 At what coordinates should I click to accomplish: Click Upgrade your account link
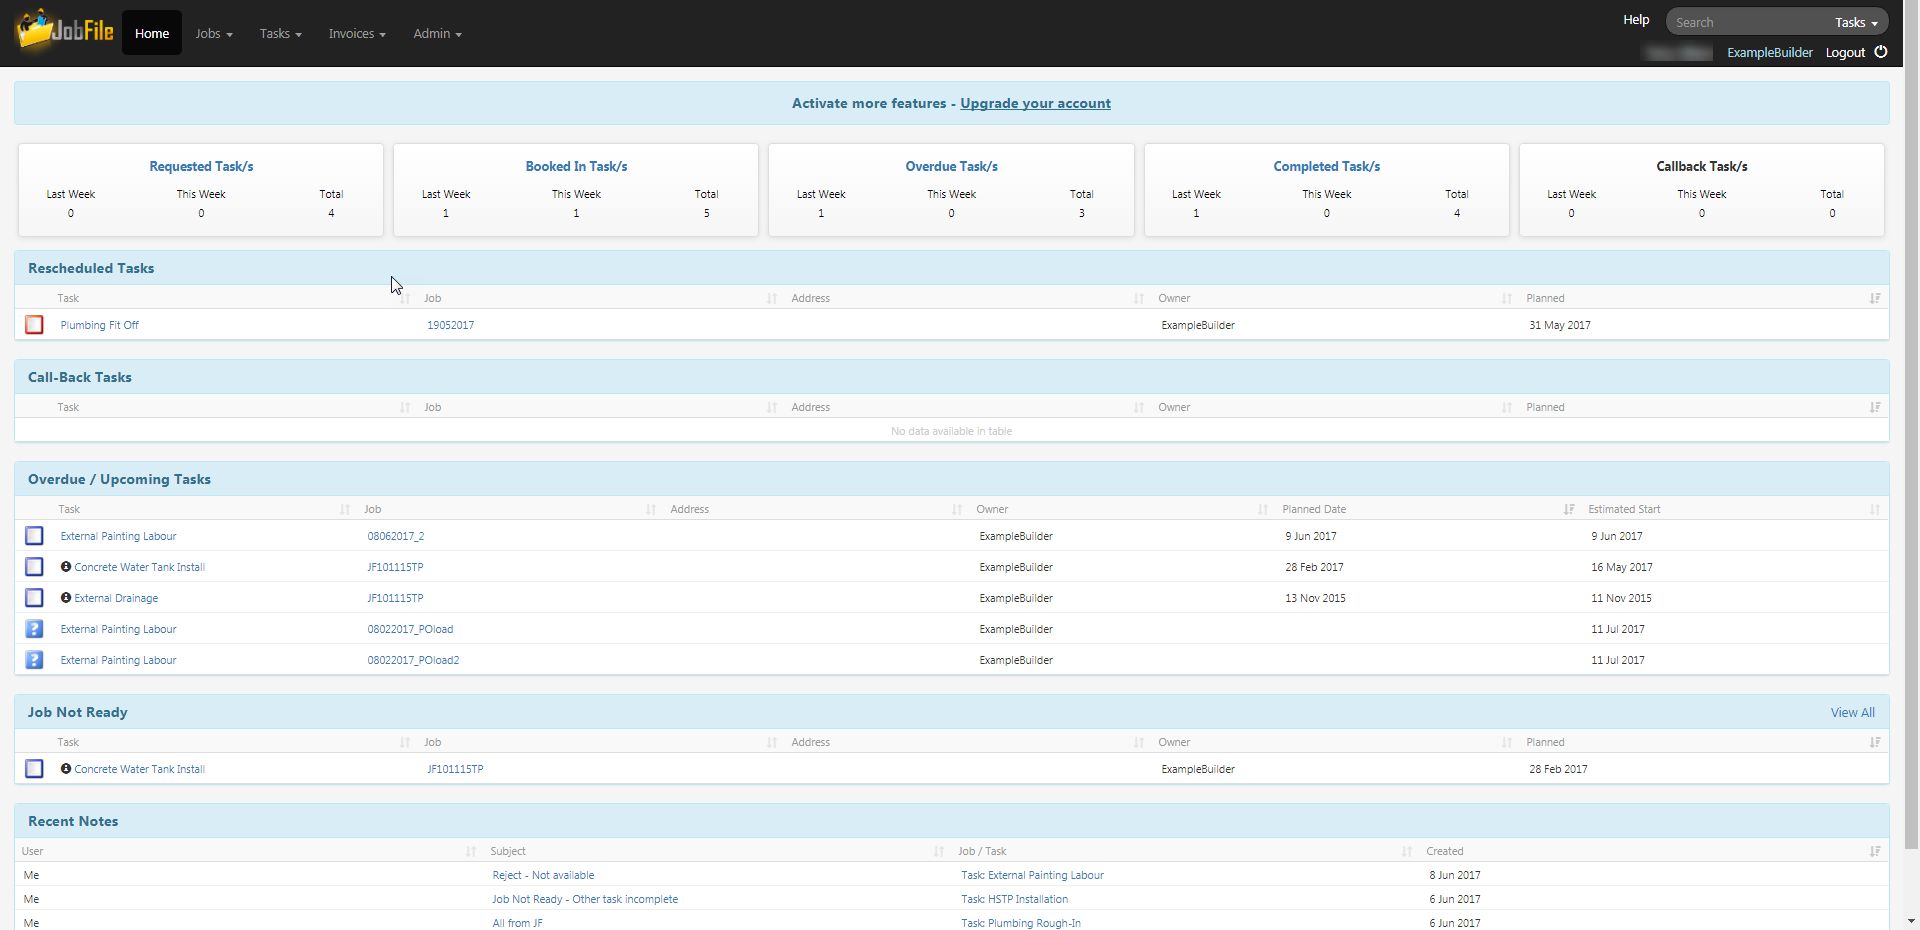click(x=1035, y=103)
